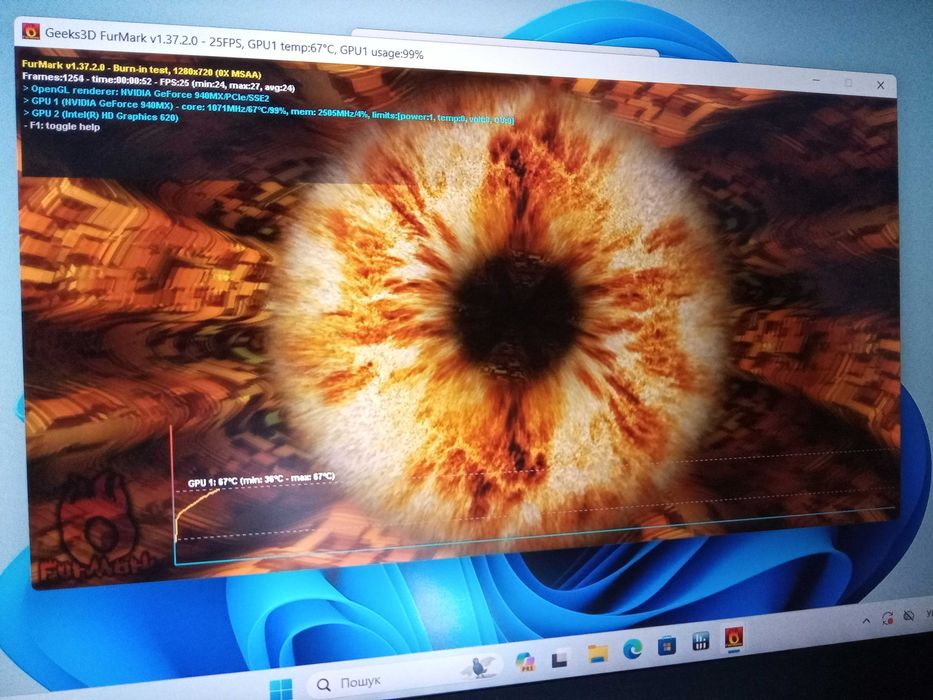Click the FurMark flame icon in title bar
The height and width of the screenshot is (700, 933).
click(x=31, y=31)
